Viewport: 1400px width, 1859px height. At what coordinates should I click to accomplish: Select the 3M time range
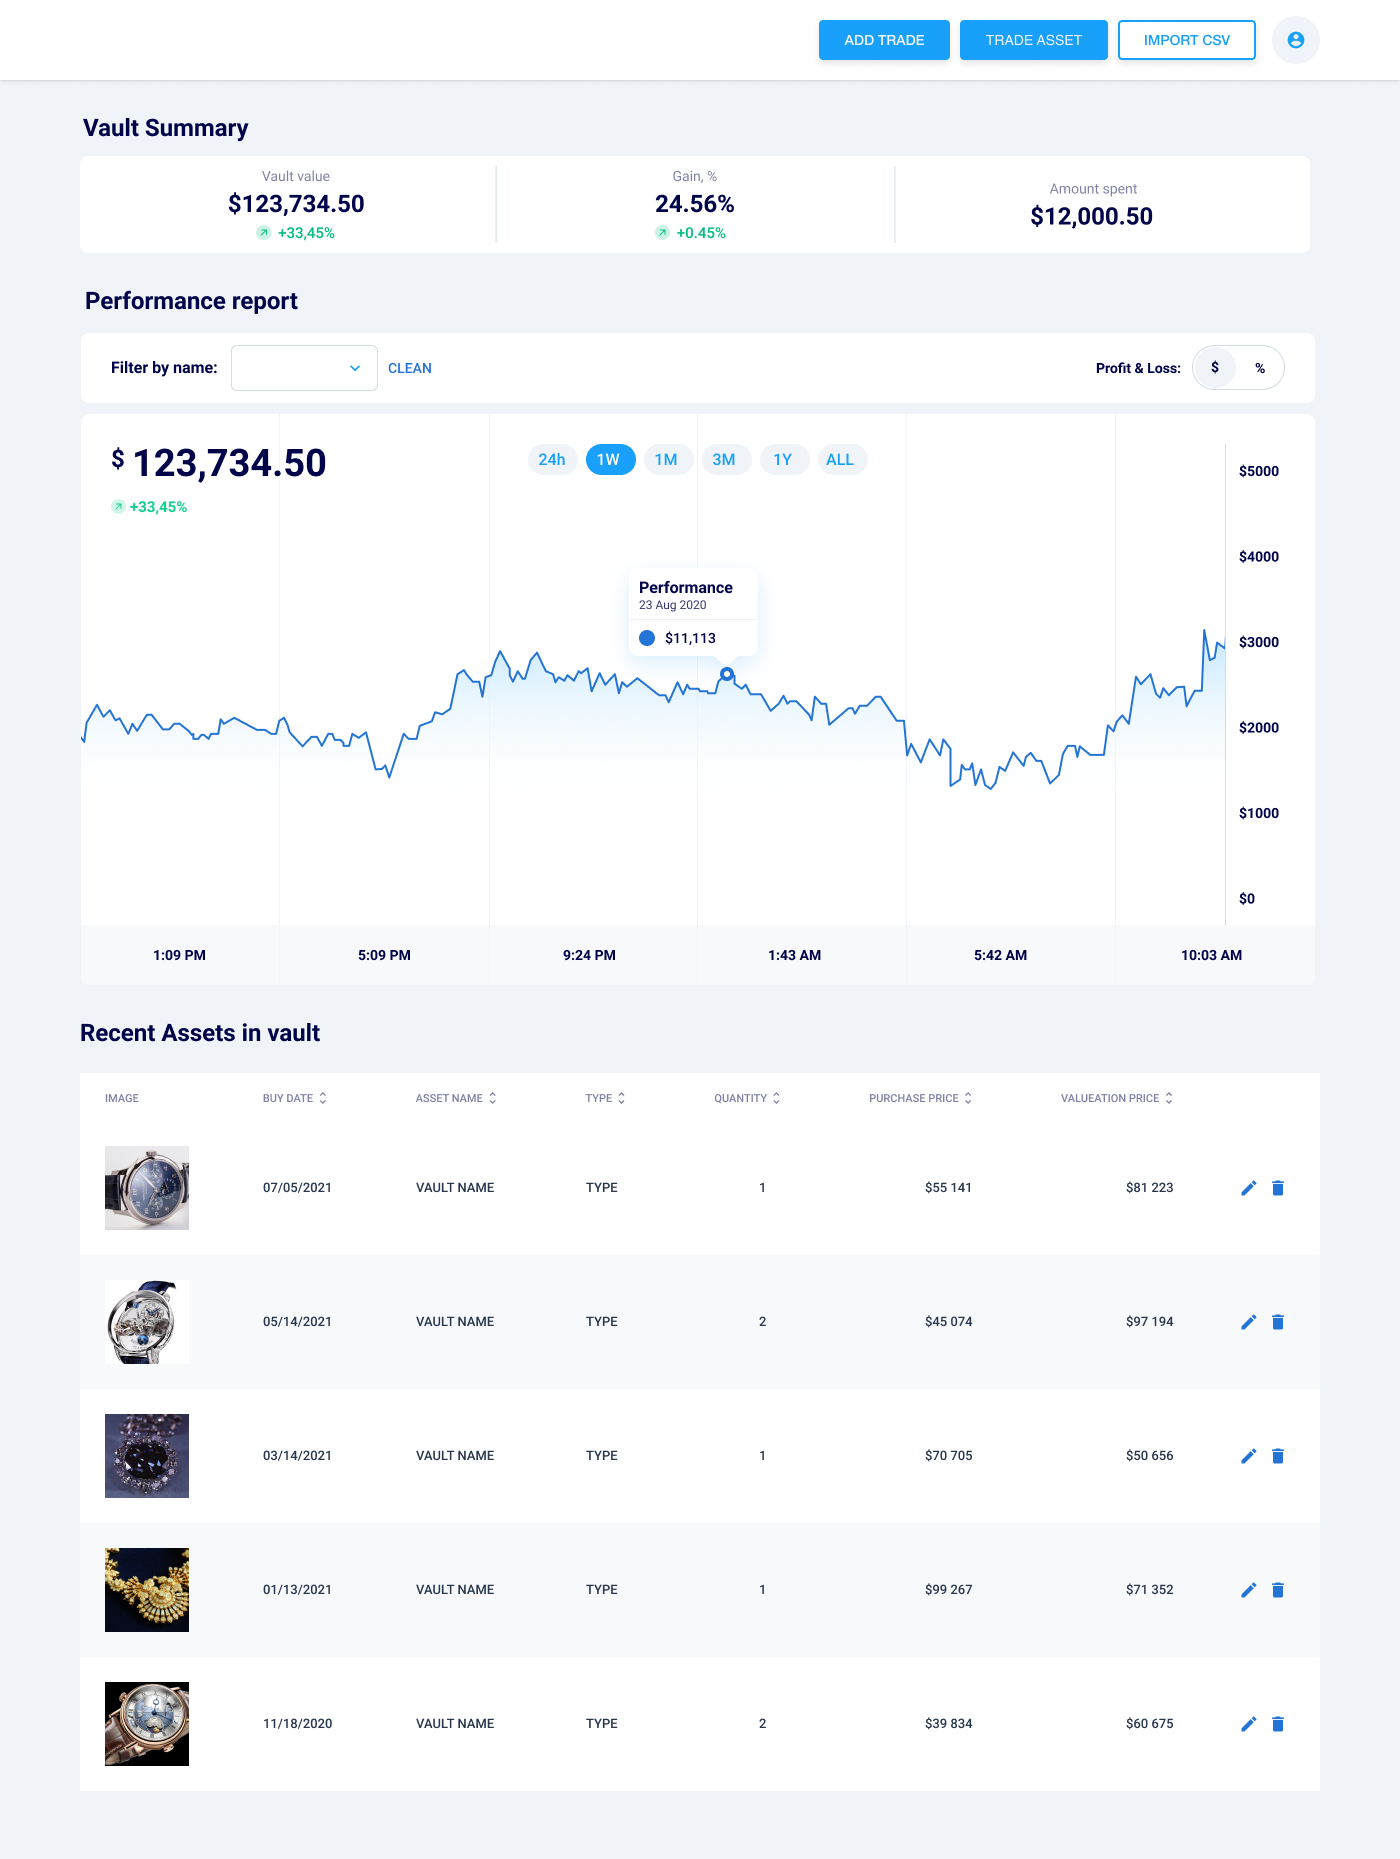[725, 460]
